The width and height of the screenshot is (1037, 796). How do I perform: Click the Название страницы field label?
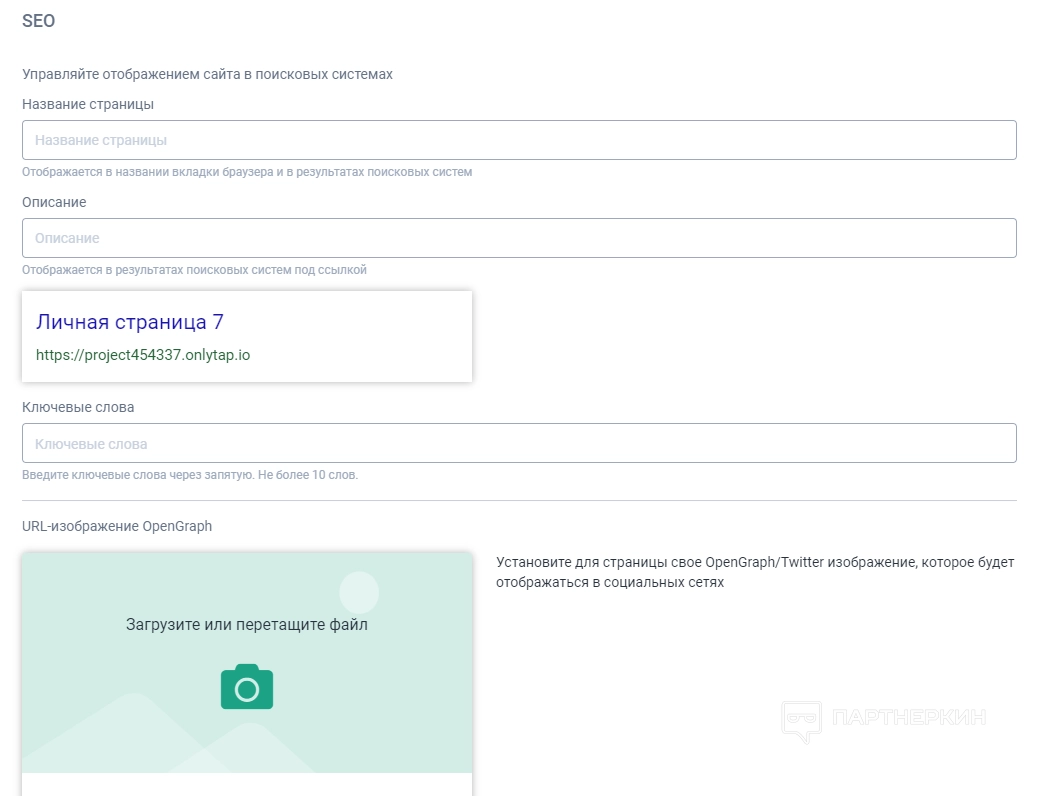coord(88,103)
